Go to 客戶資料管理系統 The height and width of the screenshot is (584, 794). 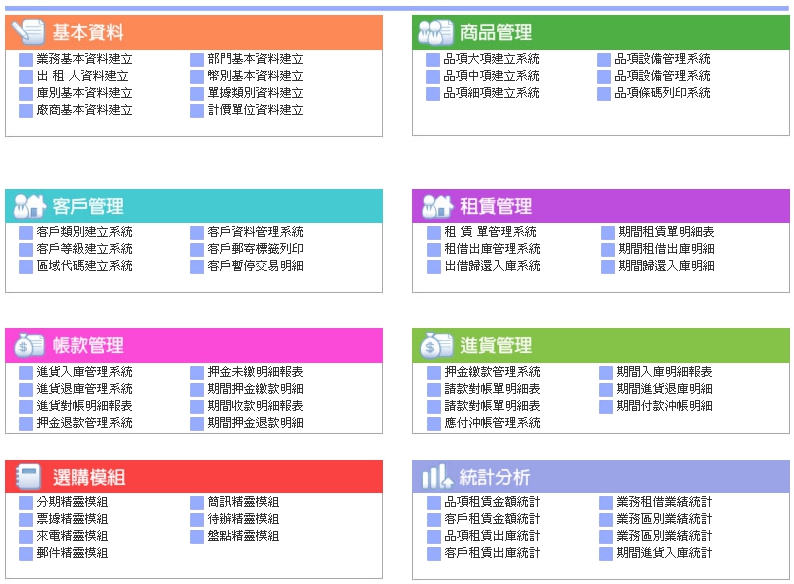click(255, 232)
